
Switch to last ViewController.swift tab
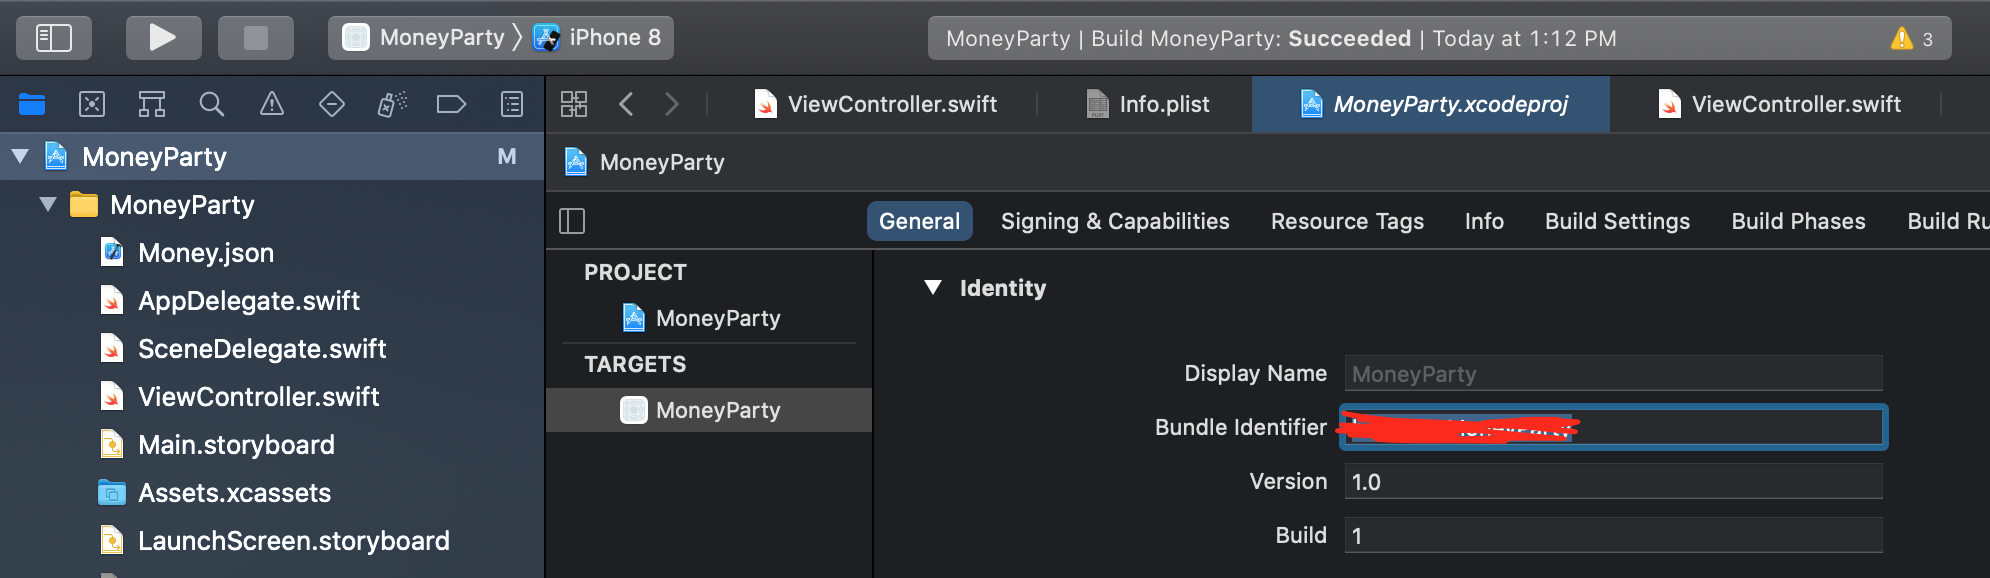(1779, 104)
